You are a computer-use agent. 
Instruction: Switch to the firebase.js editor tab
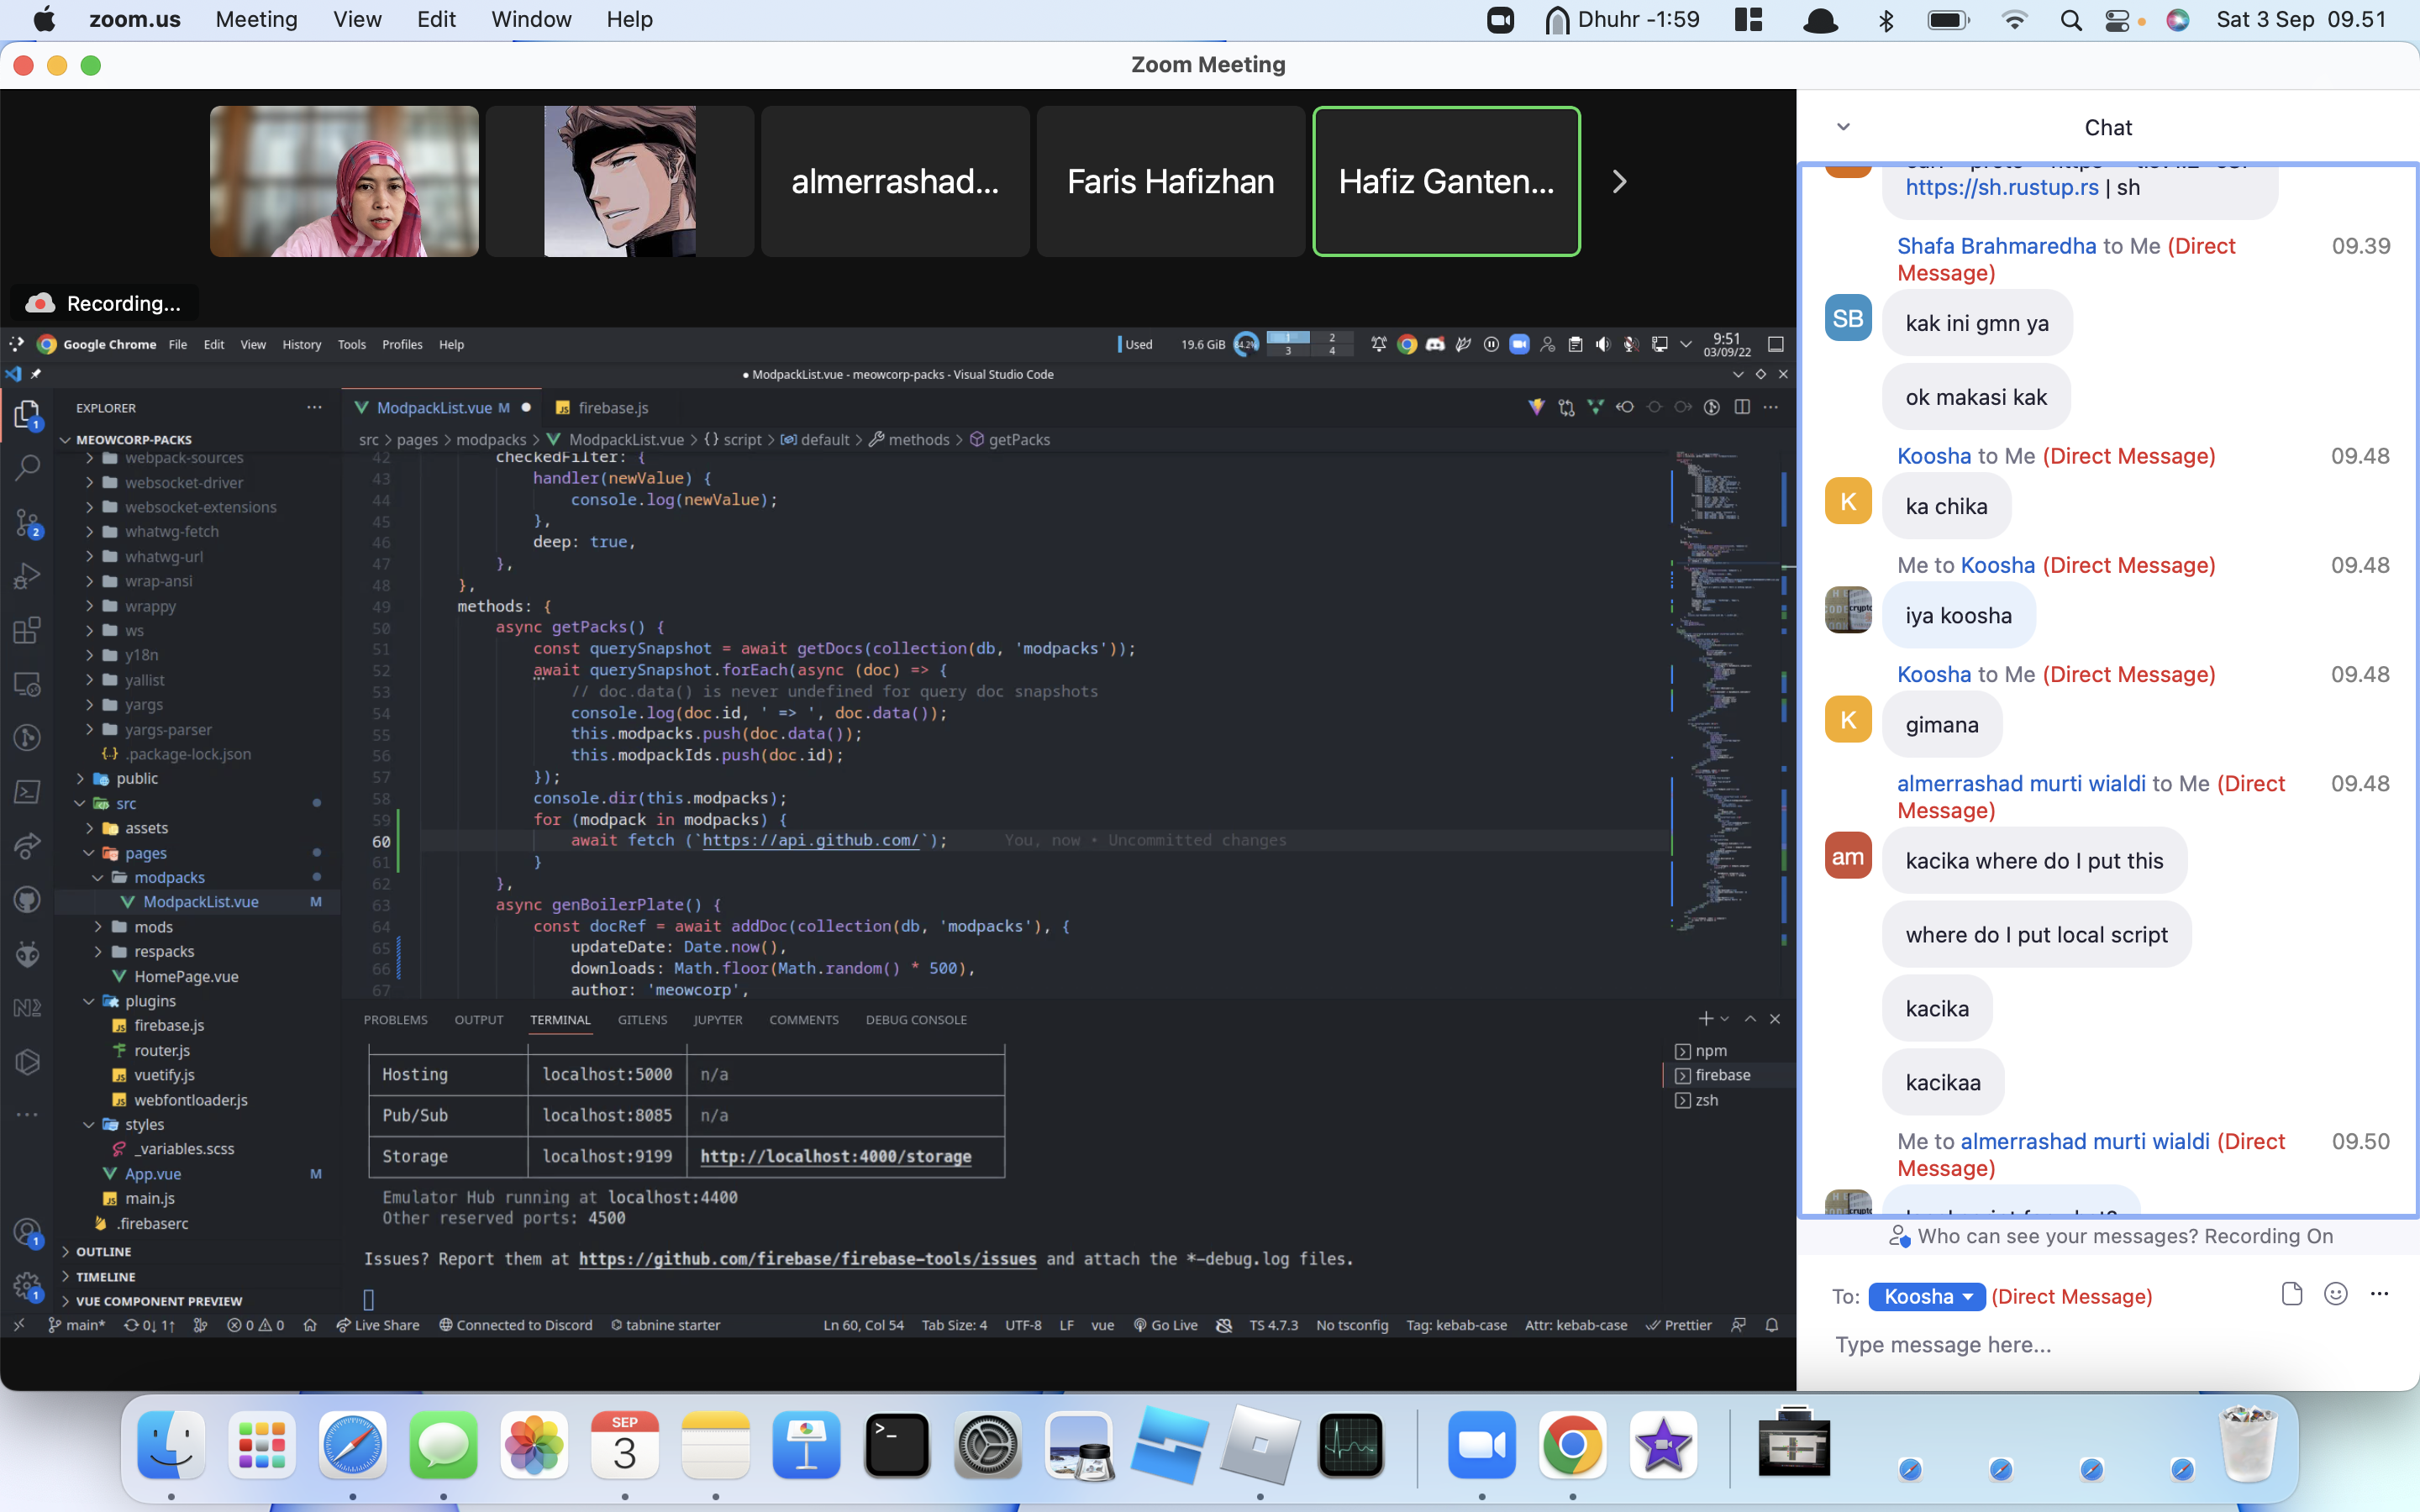612,407
